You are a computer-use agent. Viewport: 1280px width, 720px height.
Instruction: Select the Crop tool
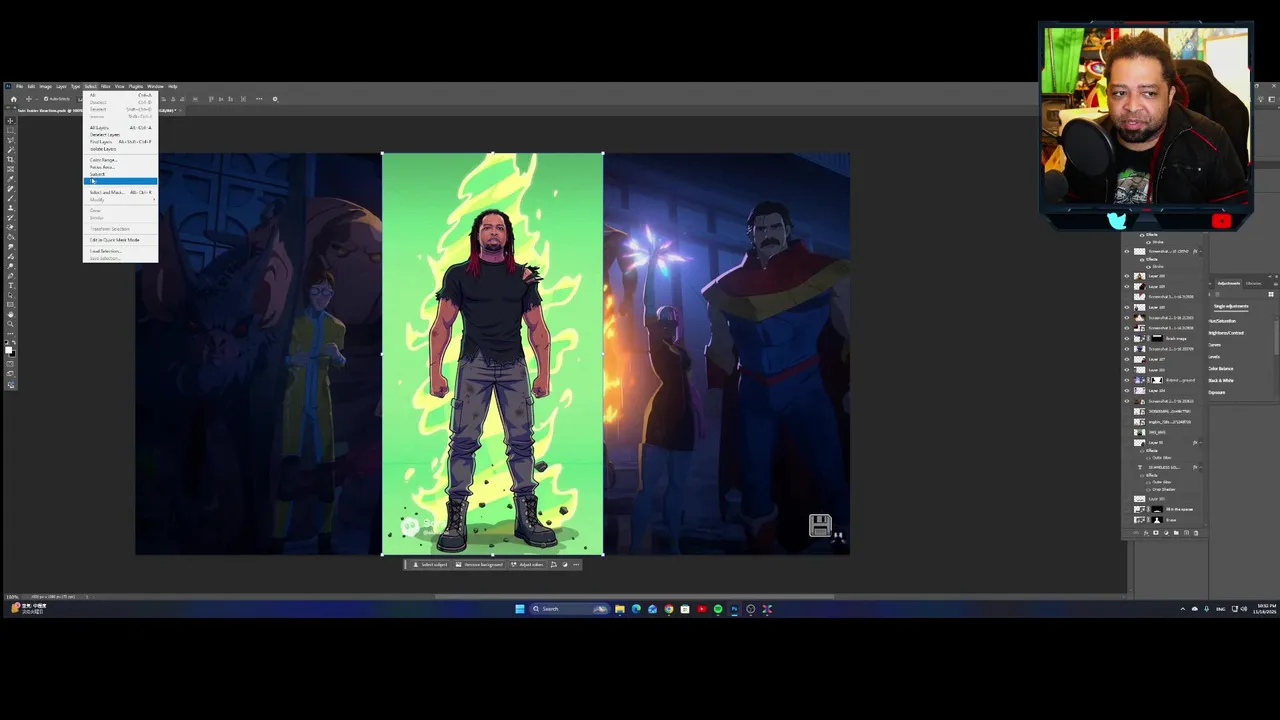(x=10, y=159)
